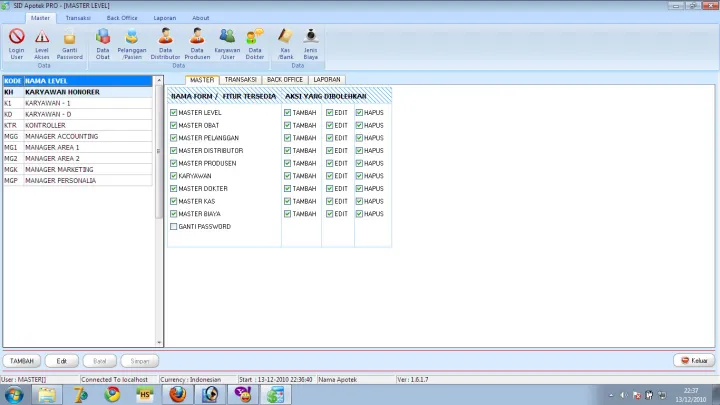Viewport: 720px width, 405px height.
Task: Select the KARYAWAN - D row
Action: (x=78, y=114)
